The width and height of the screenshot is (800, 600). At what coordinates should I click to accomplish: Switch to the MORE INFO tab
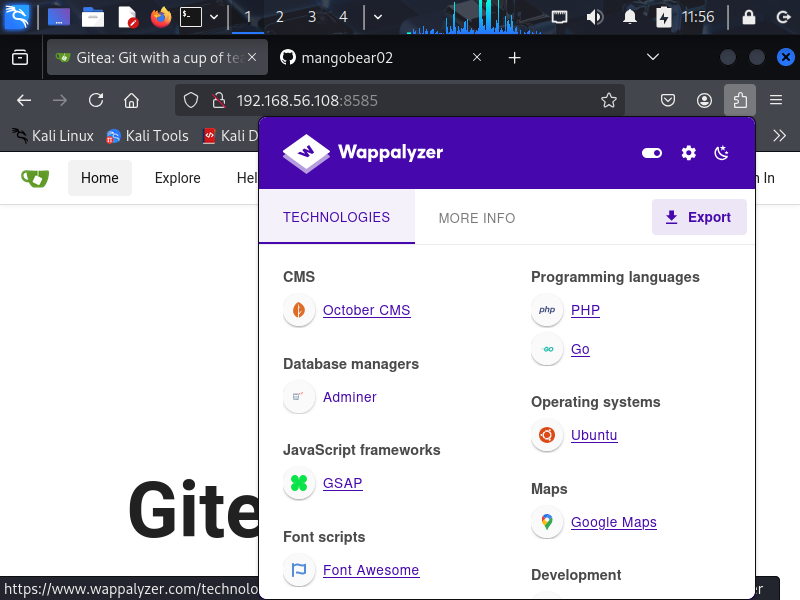(477, 217)
